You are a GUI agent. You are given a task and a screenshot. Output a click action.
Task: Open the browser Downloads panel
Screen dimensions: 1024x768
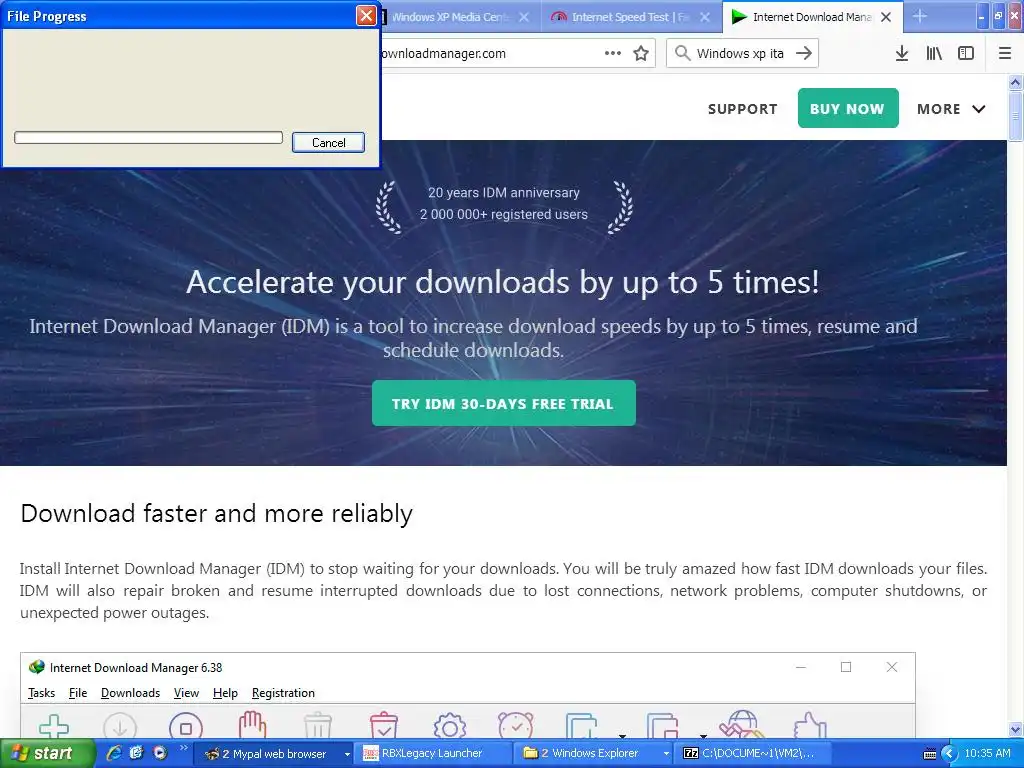[x=901, y=54]
